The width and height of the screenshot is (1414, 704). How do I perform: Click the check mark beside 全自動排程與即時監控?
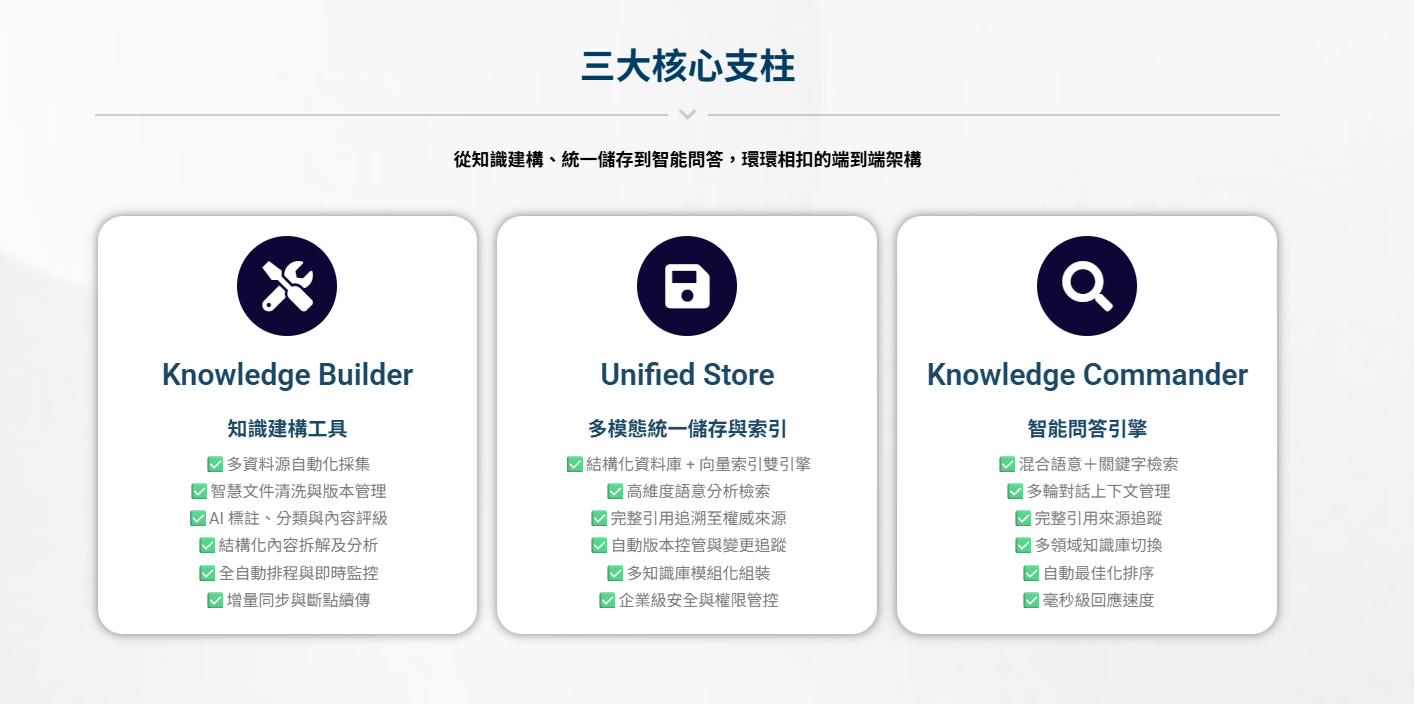[207, 573]
